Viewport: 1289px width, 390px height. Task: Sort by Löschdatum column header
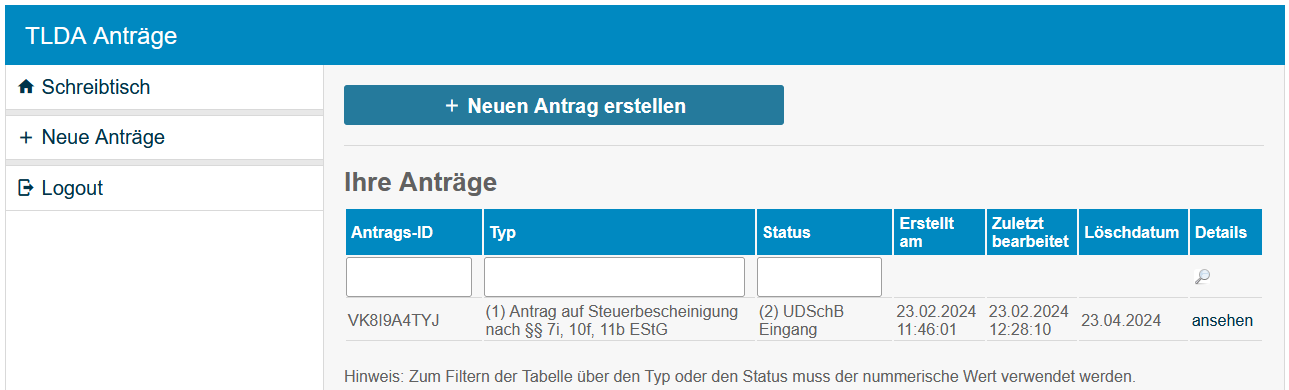(x=1132, y=232)
